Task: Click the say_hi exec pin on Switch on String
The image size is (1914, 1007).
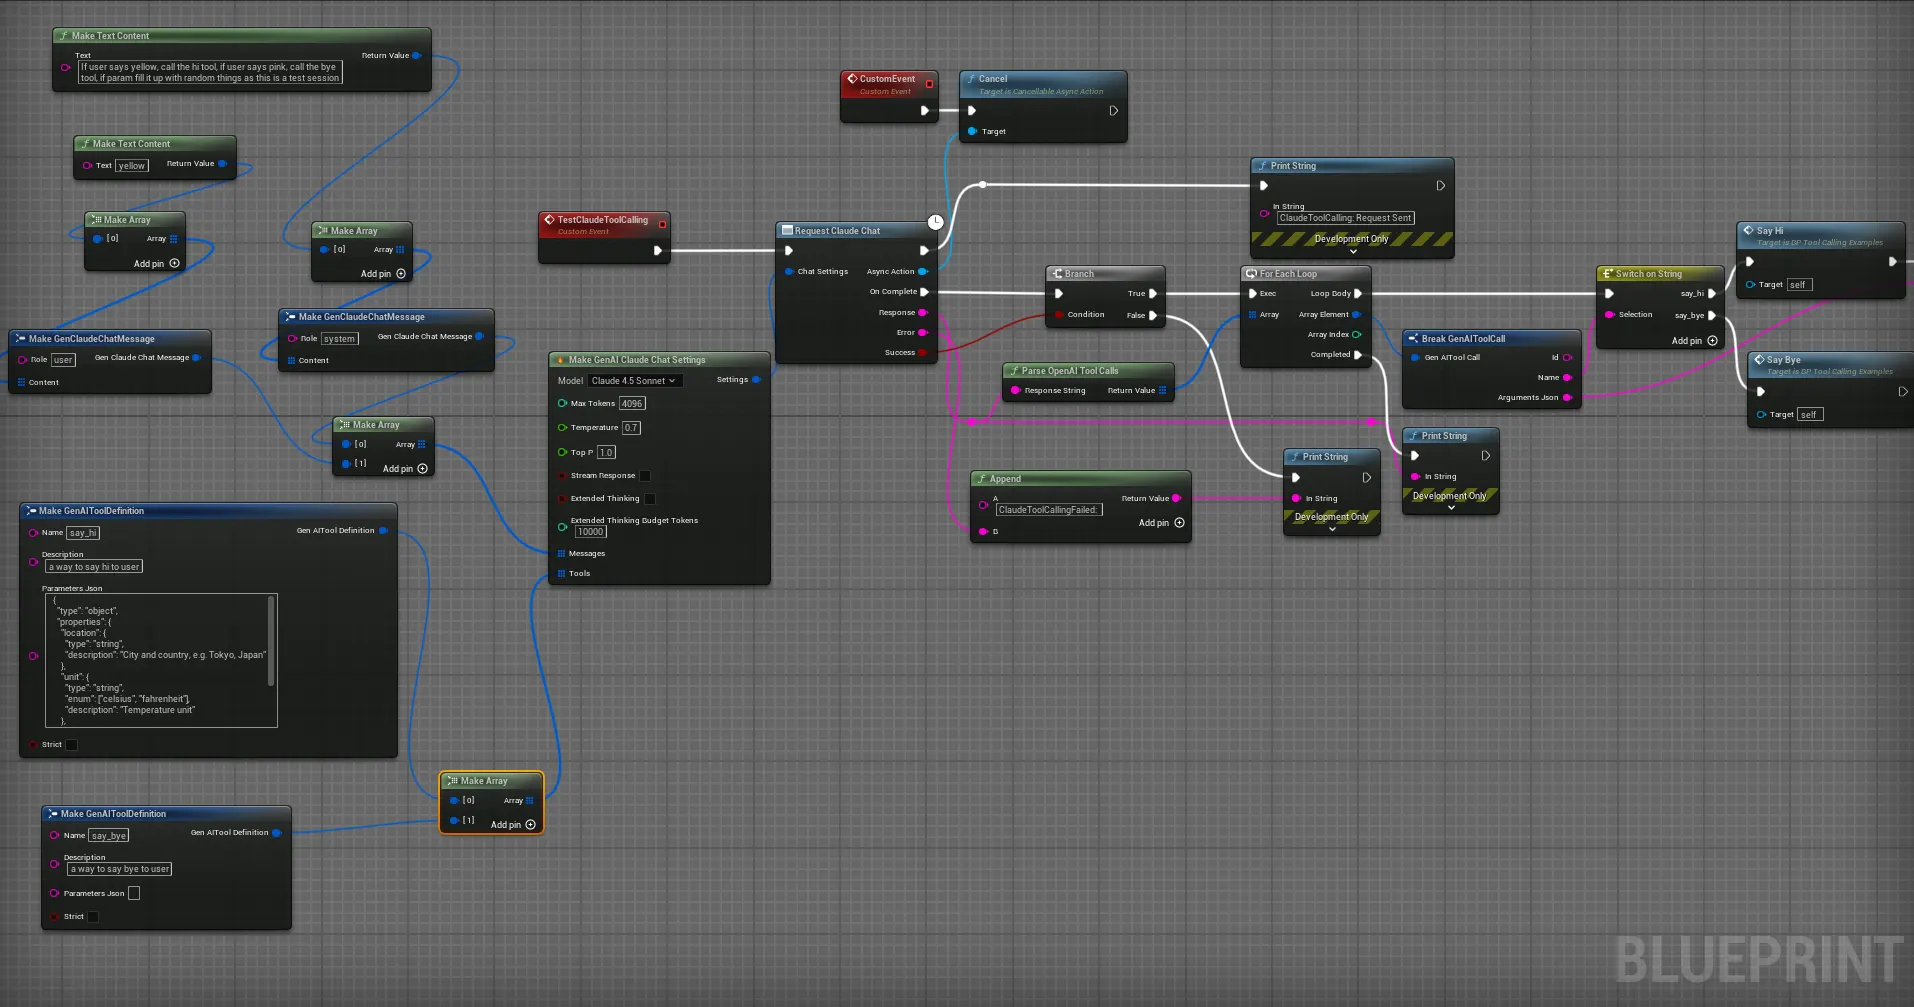Action: (1711, 293)
